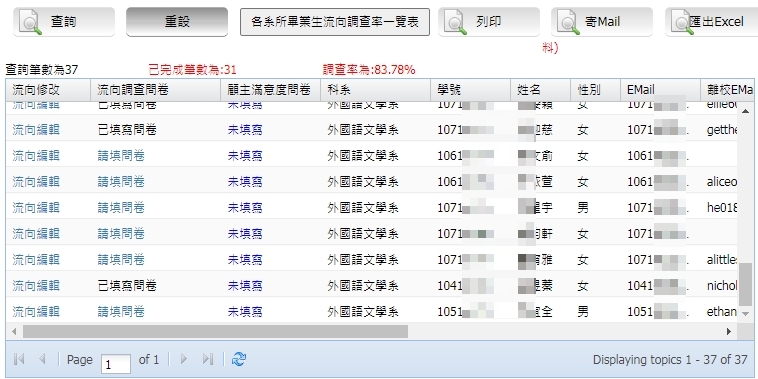Click the 查詢 search button
758x379 pixels.
(64, 22)
